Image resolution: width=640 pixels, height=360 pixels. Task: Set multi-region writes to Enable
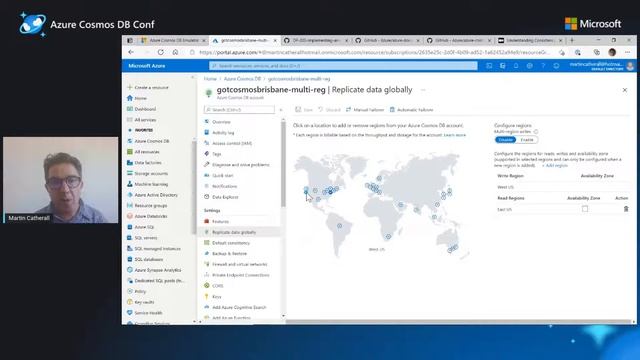point(527,140)
